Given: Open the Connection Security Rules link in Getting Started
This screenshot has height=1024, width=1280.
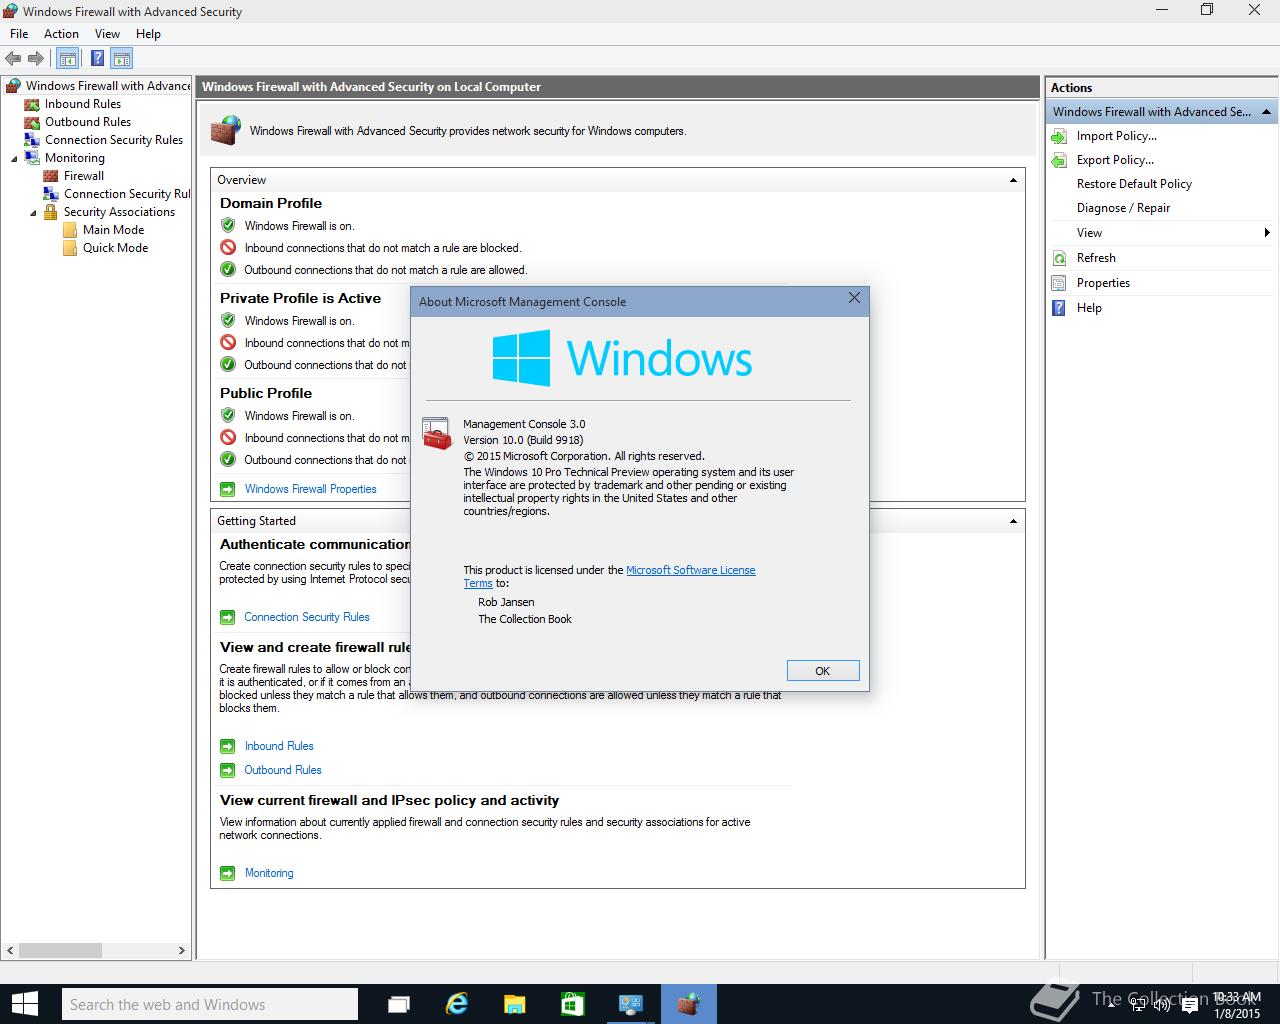Looking at the screenshot, I should pos(307,617).
